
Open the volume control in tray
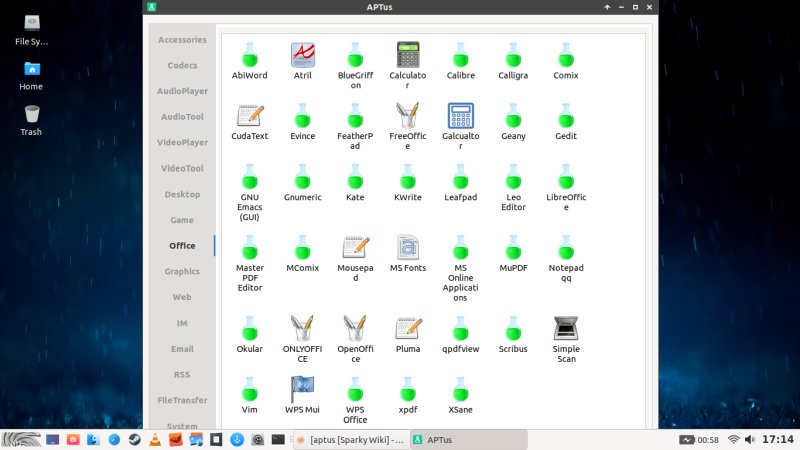coord(750,439)
